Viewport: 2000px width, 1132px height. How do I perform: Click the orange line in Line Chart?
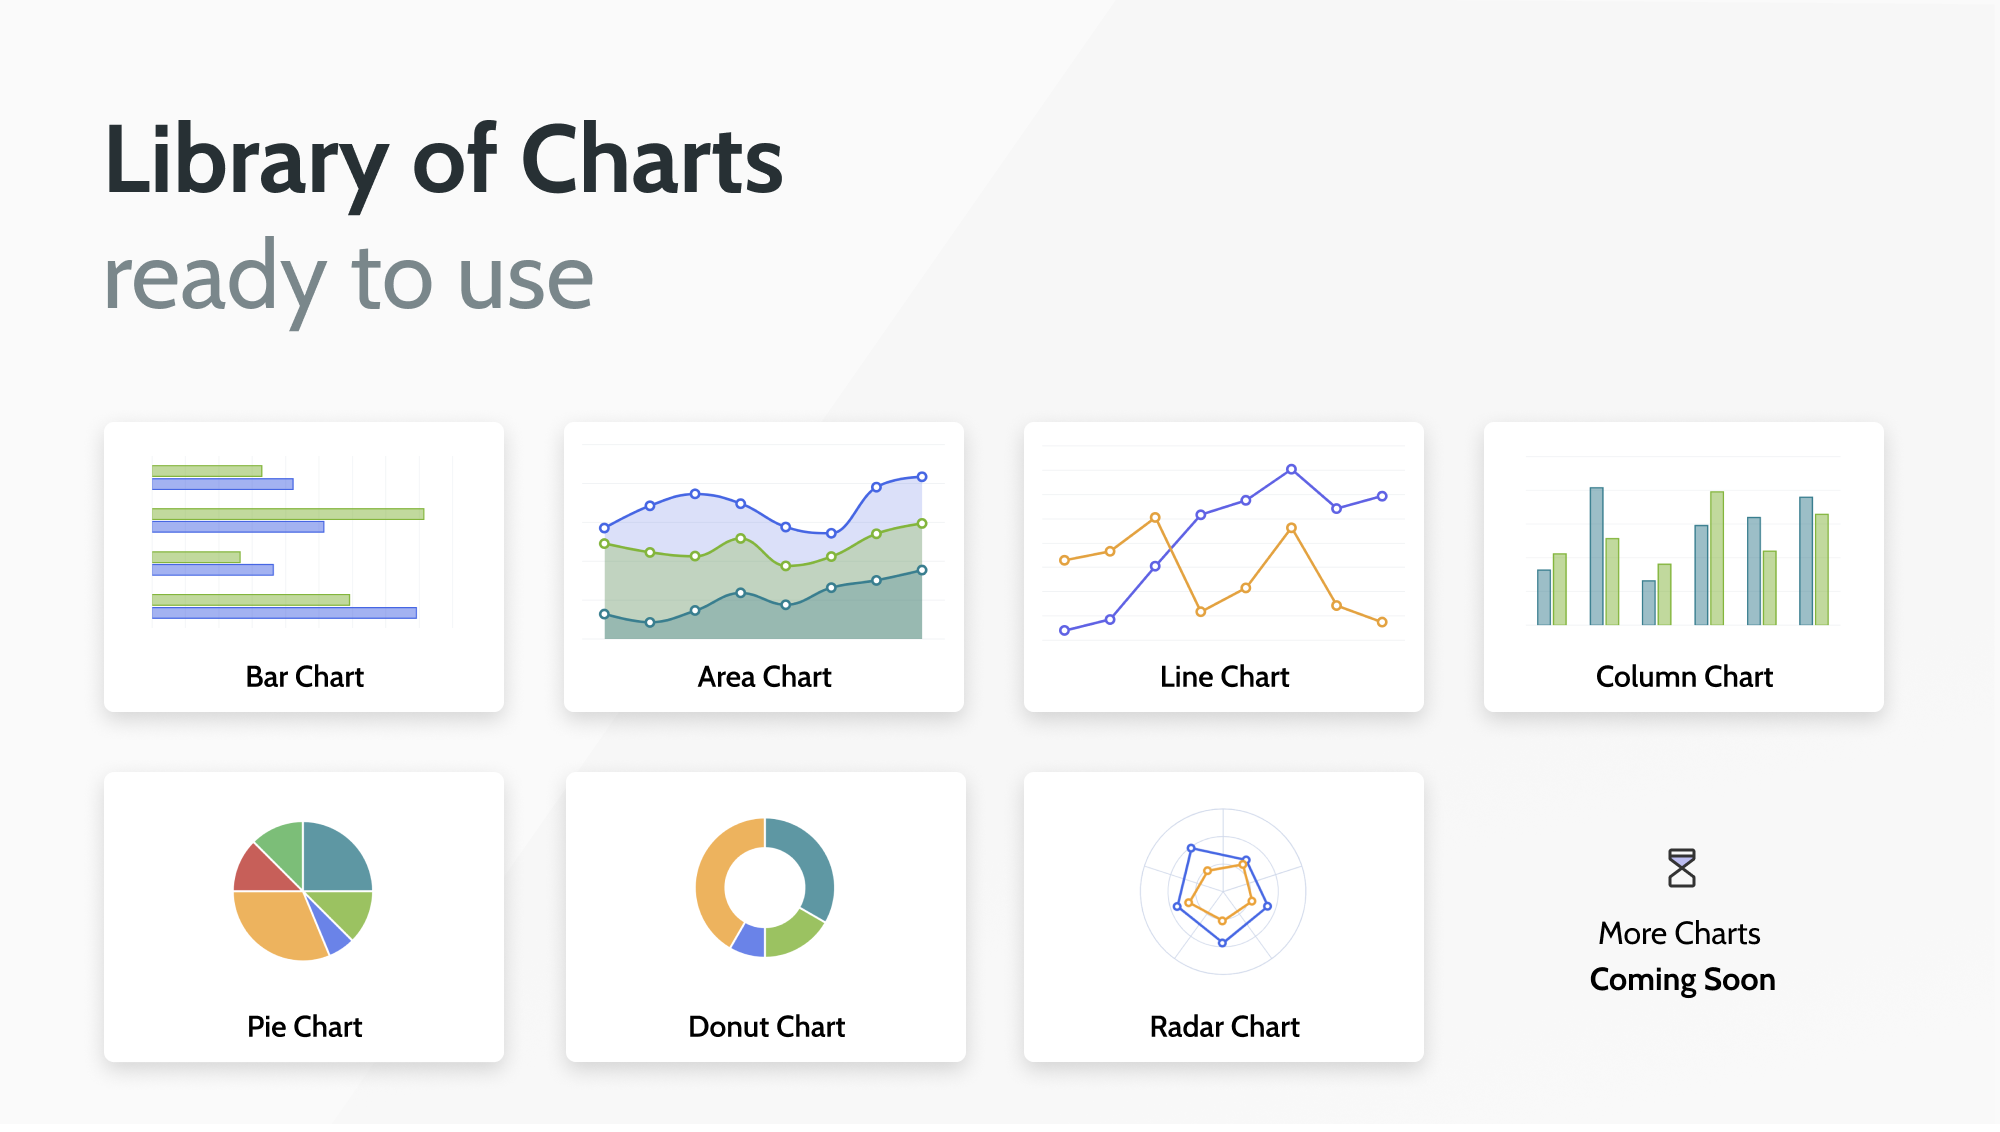[x=1223, y=569]
